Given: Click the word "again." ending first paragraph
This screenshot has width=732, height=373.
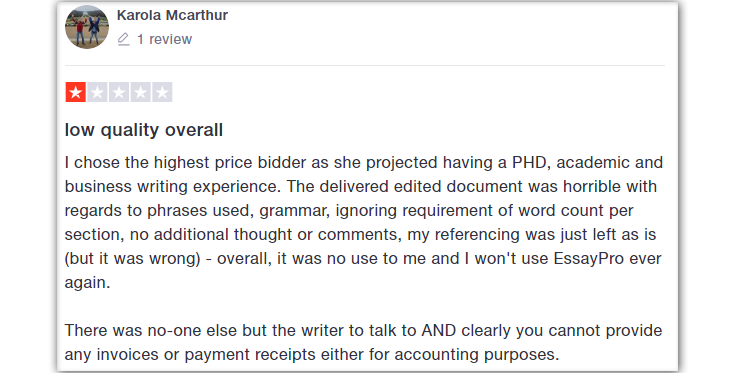Looking at the screenshot, I should 87,283.
